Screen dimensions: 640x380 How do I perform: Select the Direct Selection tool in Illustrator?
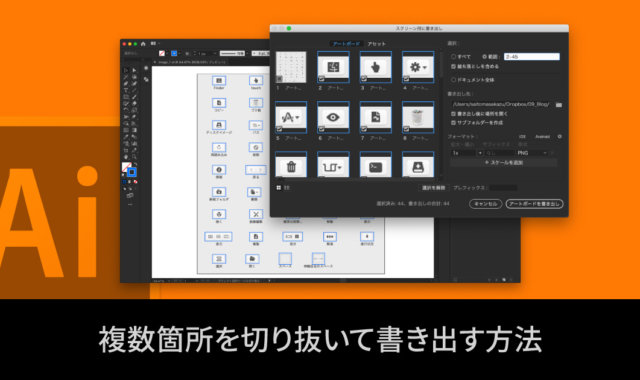pos(134,70)
